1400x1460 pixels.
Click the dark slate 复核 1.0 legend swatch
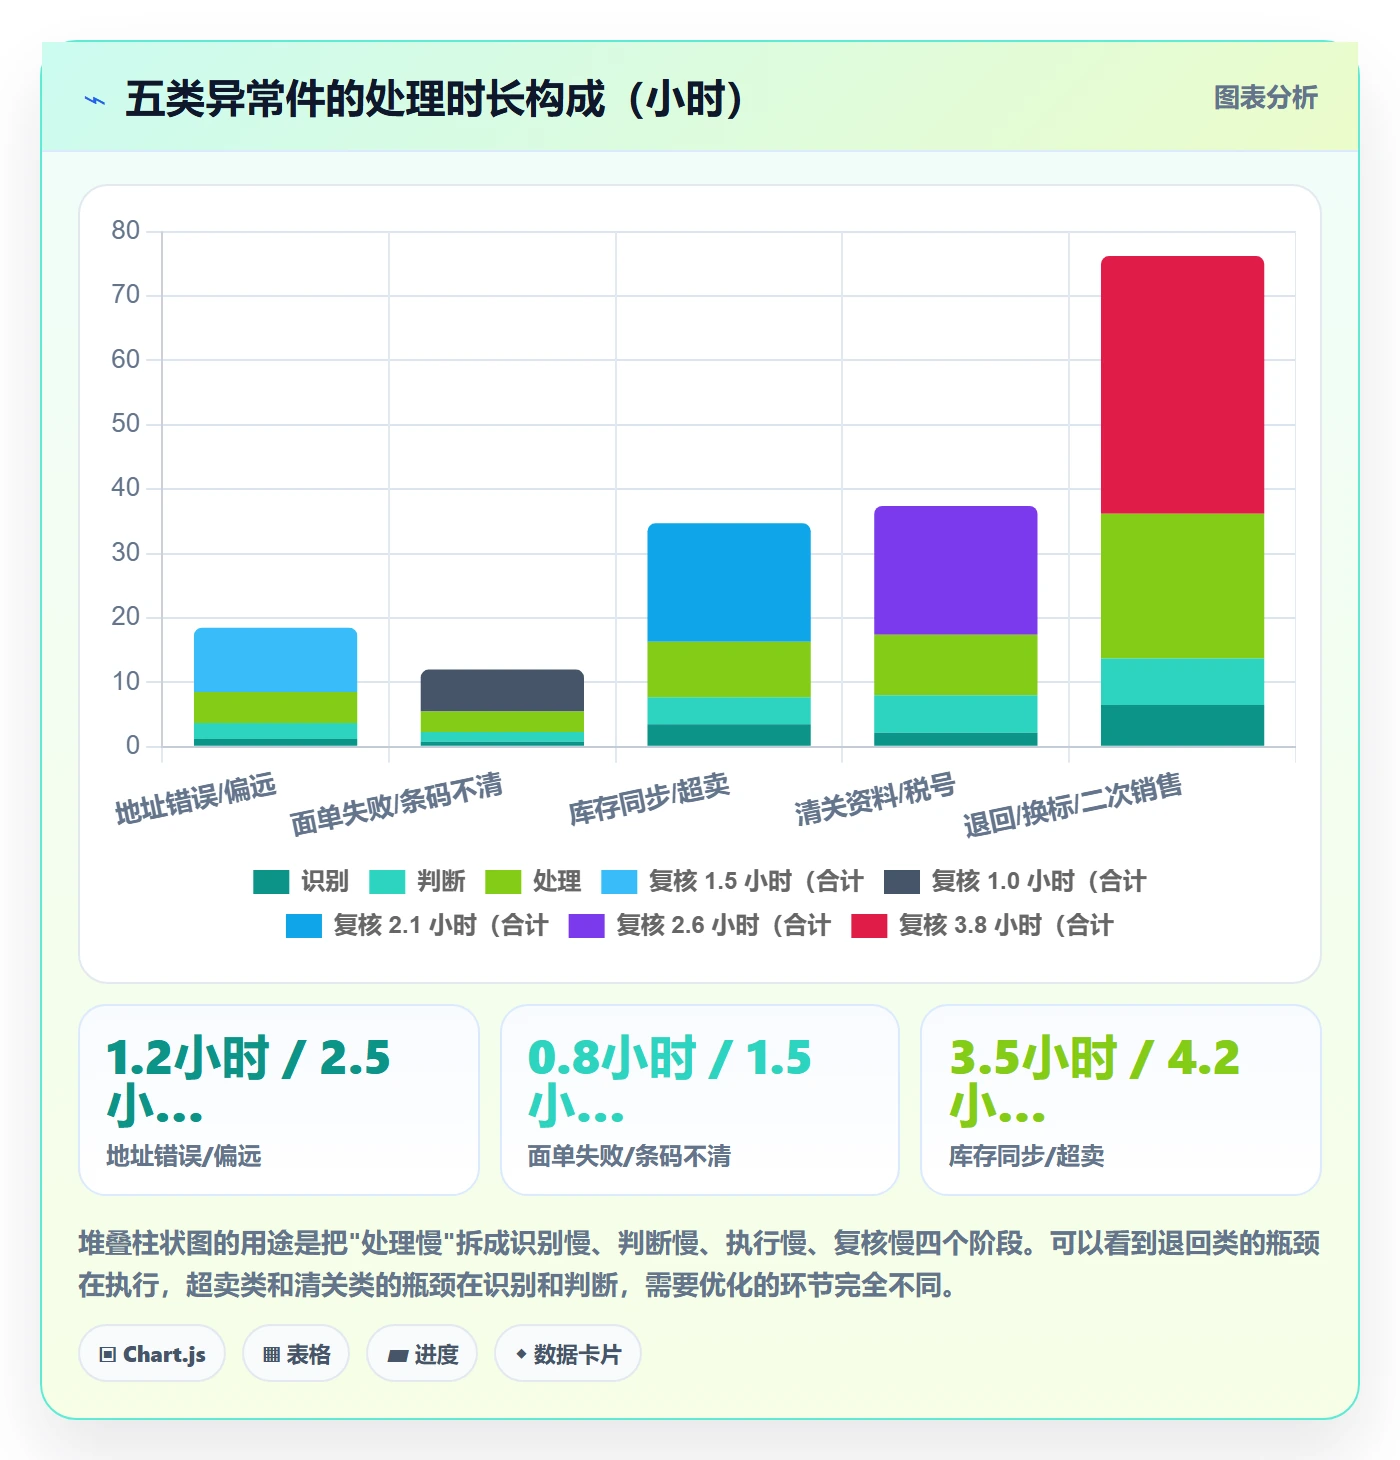[902, 882]
